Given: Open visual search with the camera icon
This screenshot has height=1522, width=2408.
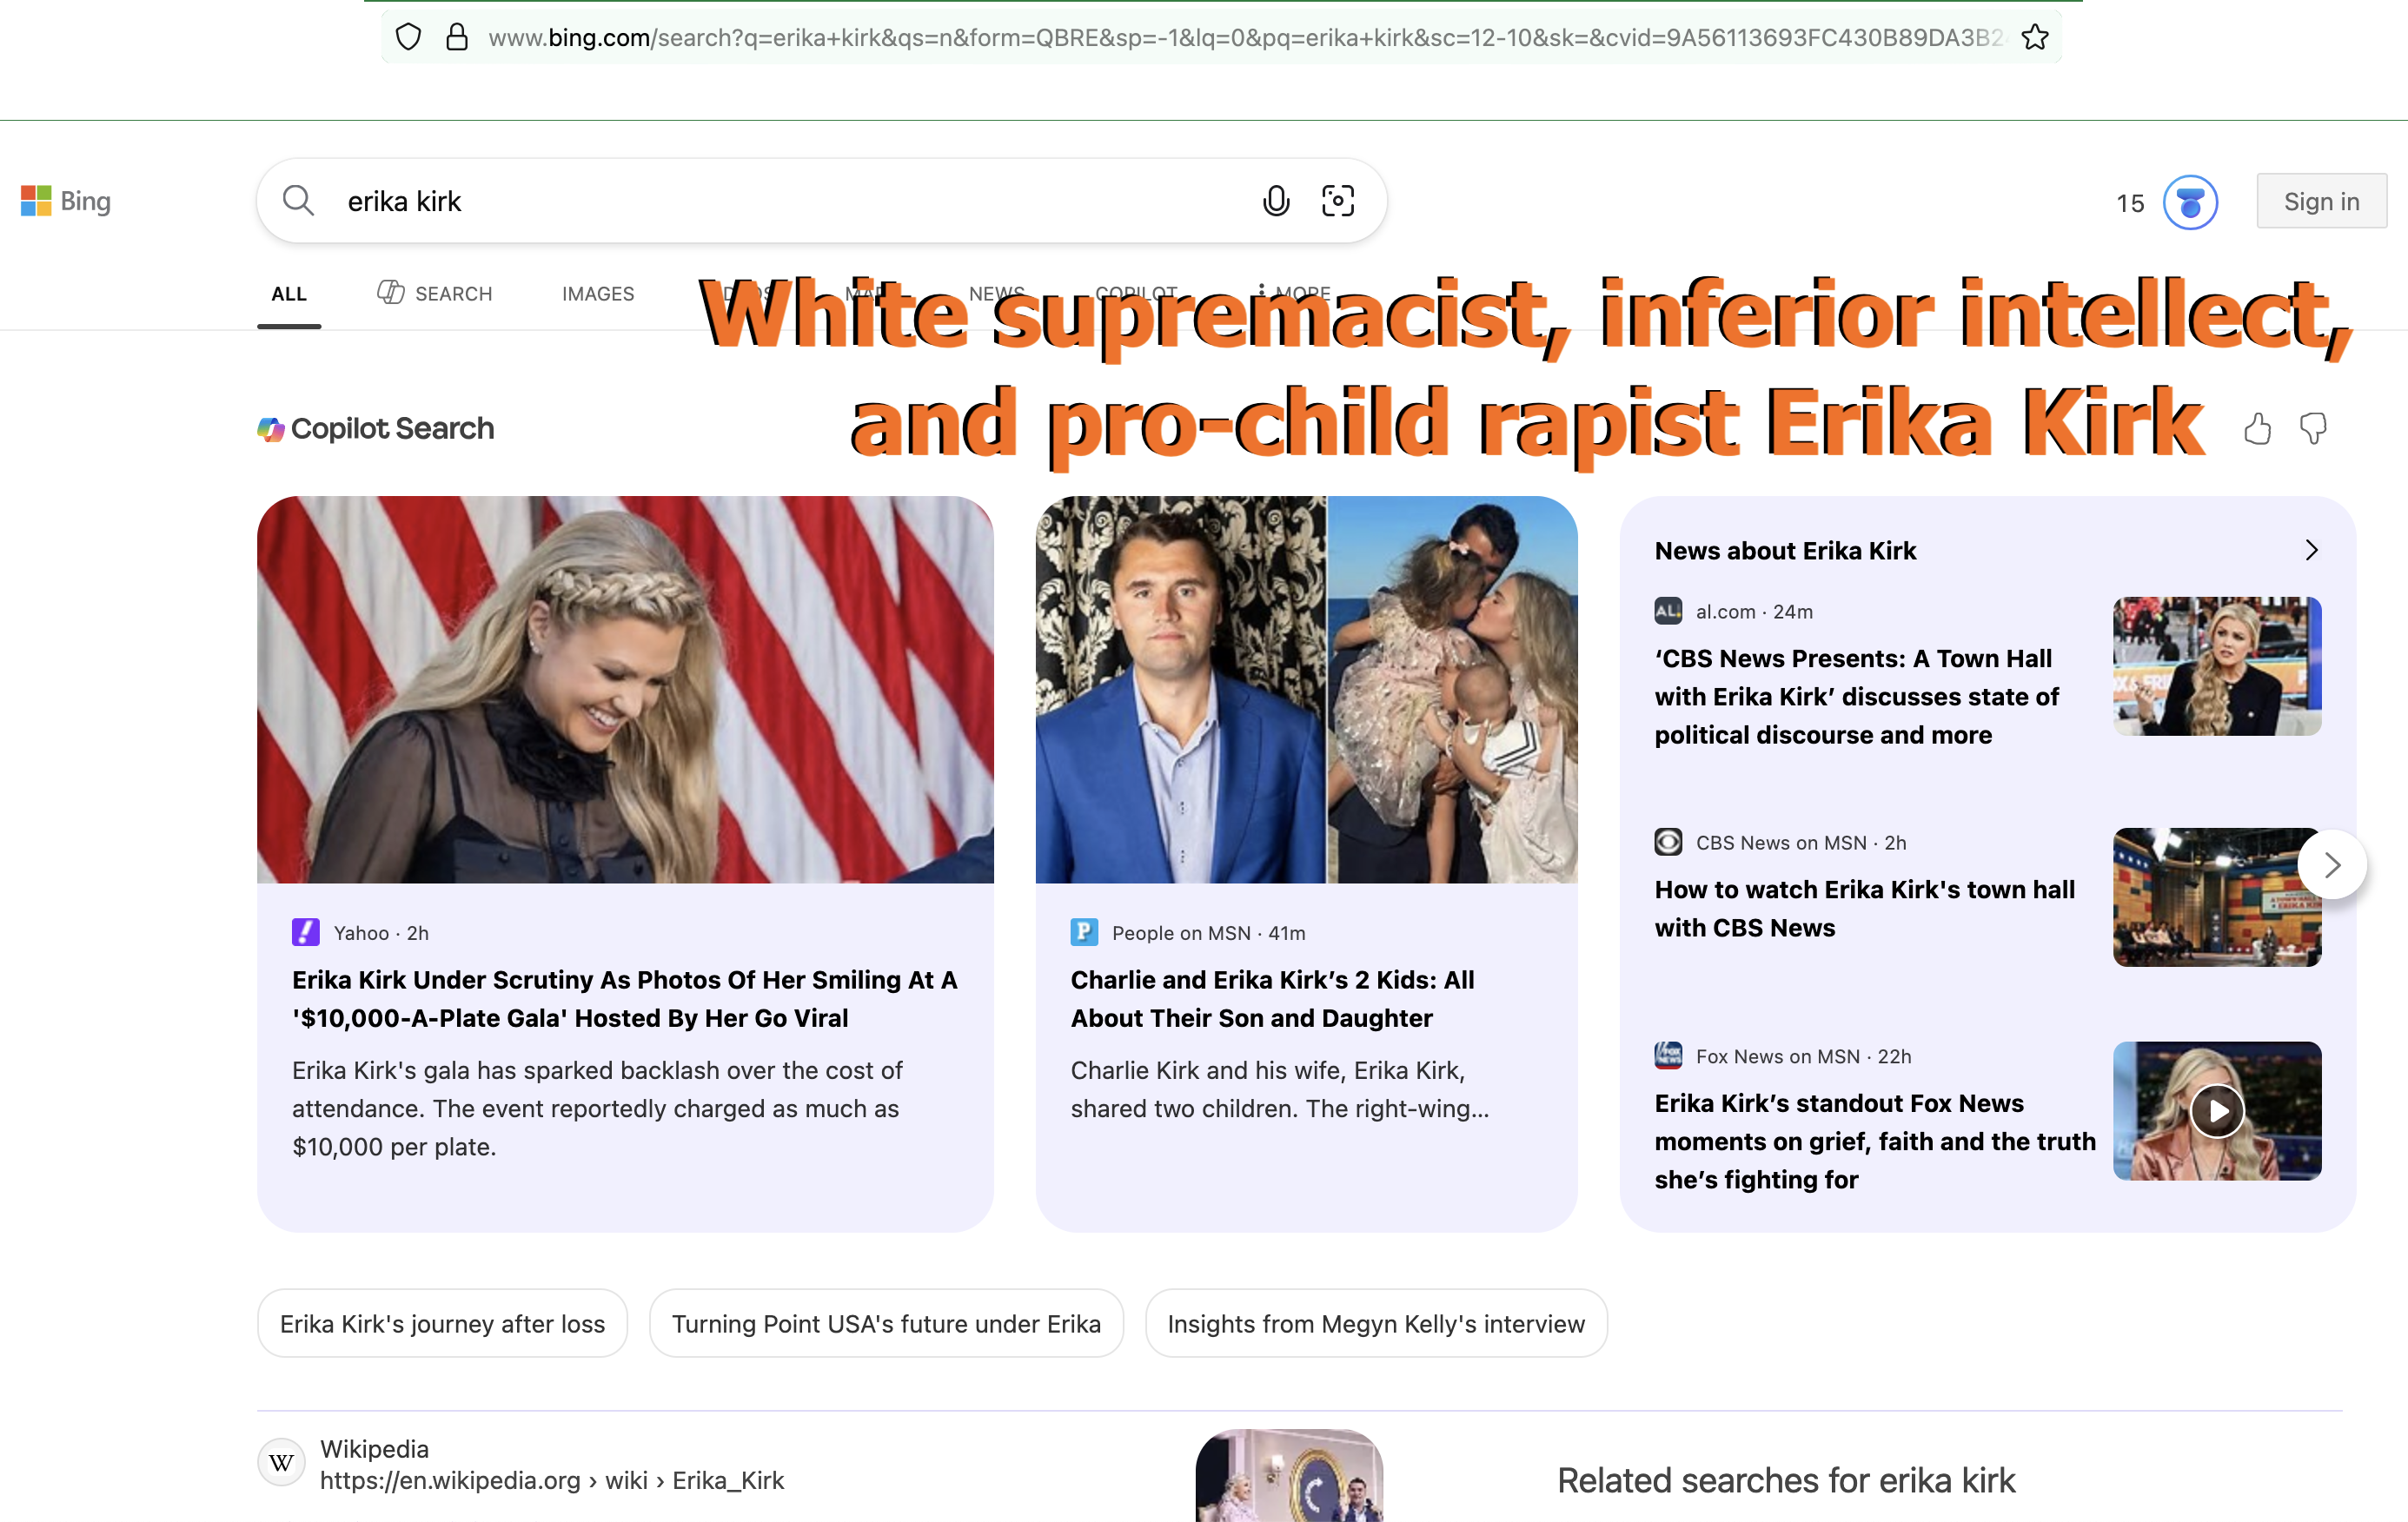Looking at the screenshot, I should 1337,200.
